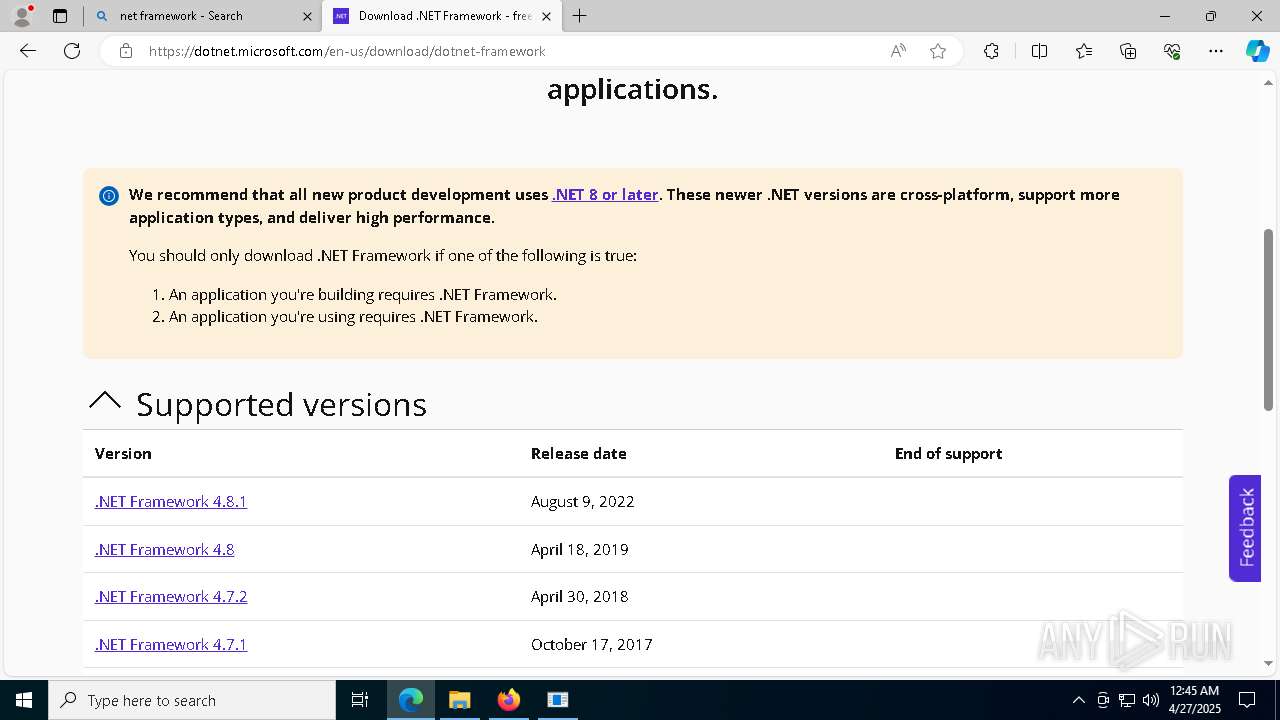
Task: Click the October 17, 2017 release date
Action: [x=592, y=644]
